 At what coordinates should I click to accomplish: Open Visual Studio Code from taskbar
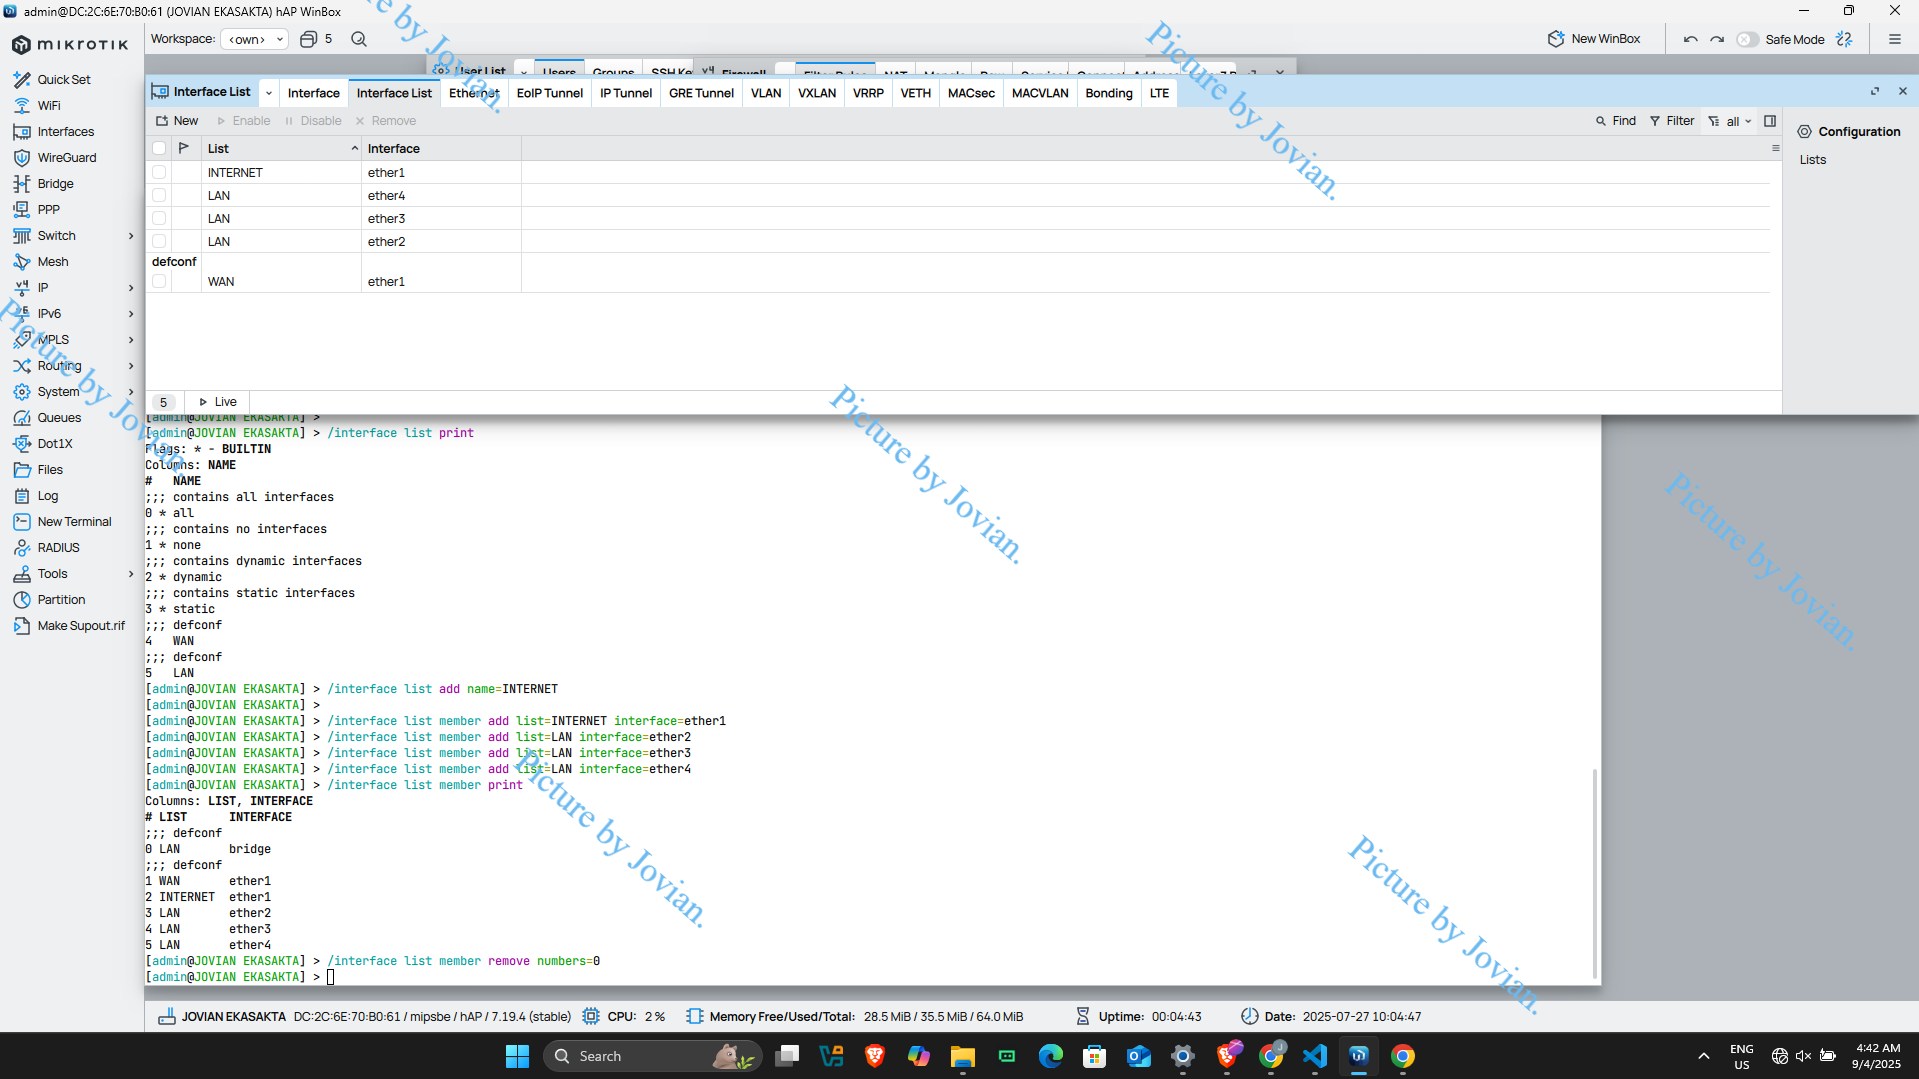pyautogui.click(x=1314, y=1056)
